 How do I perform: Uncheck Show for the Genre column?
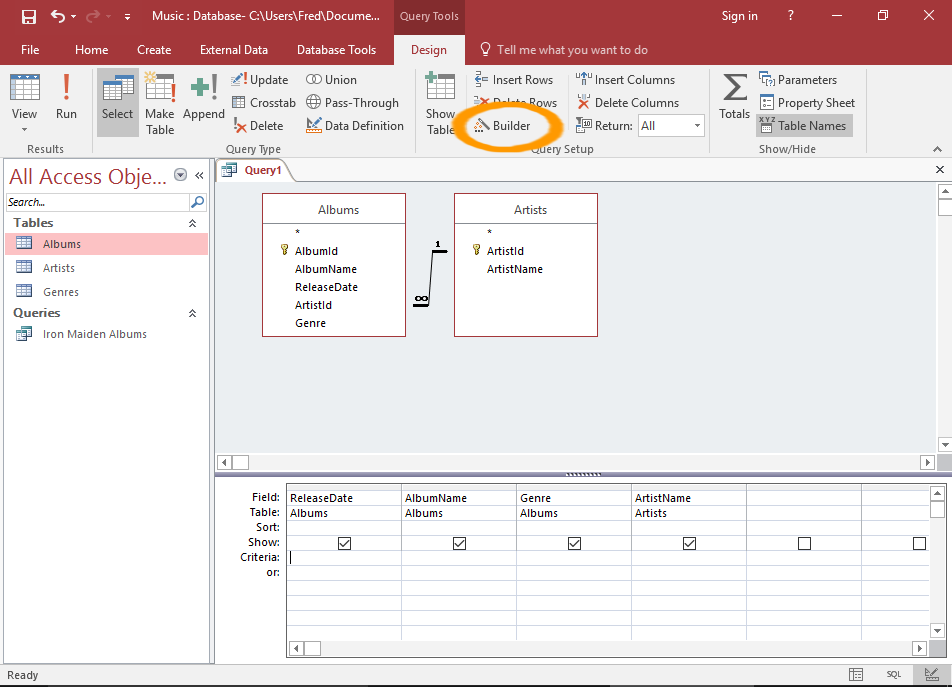574,543
